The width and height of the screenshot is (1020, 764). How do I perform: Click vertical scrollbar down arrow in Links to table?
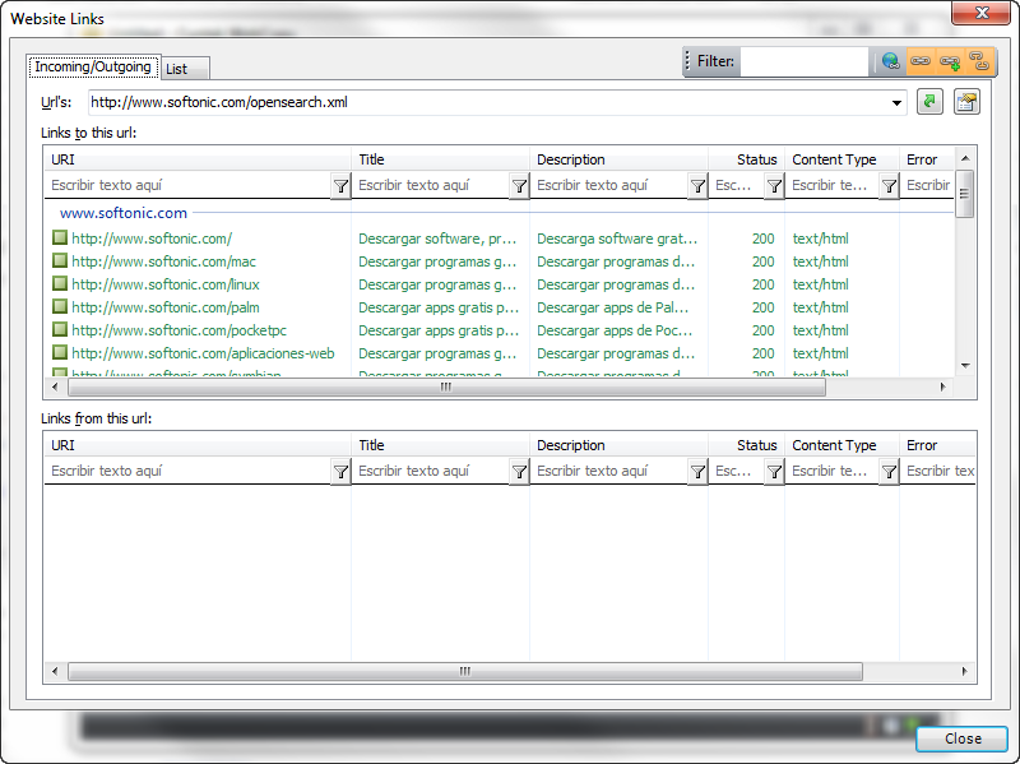click(x=965, y=366)
